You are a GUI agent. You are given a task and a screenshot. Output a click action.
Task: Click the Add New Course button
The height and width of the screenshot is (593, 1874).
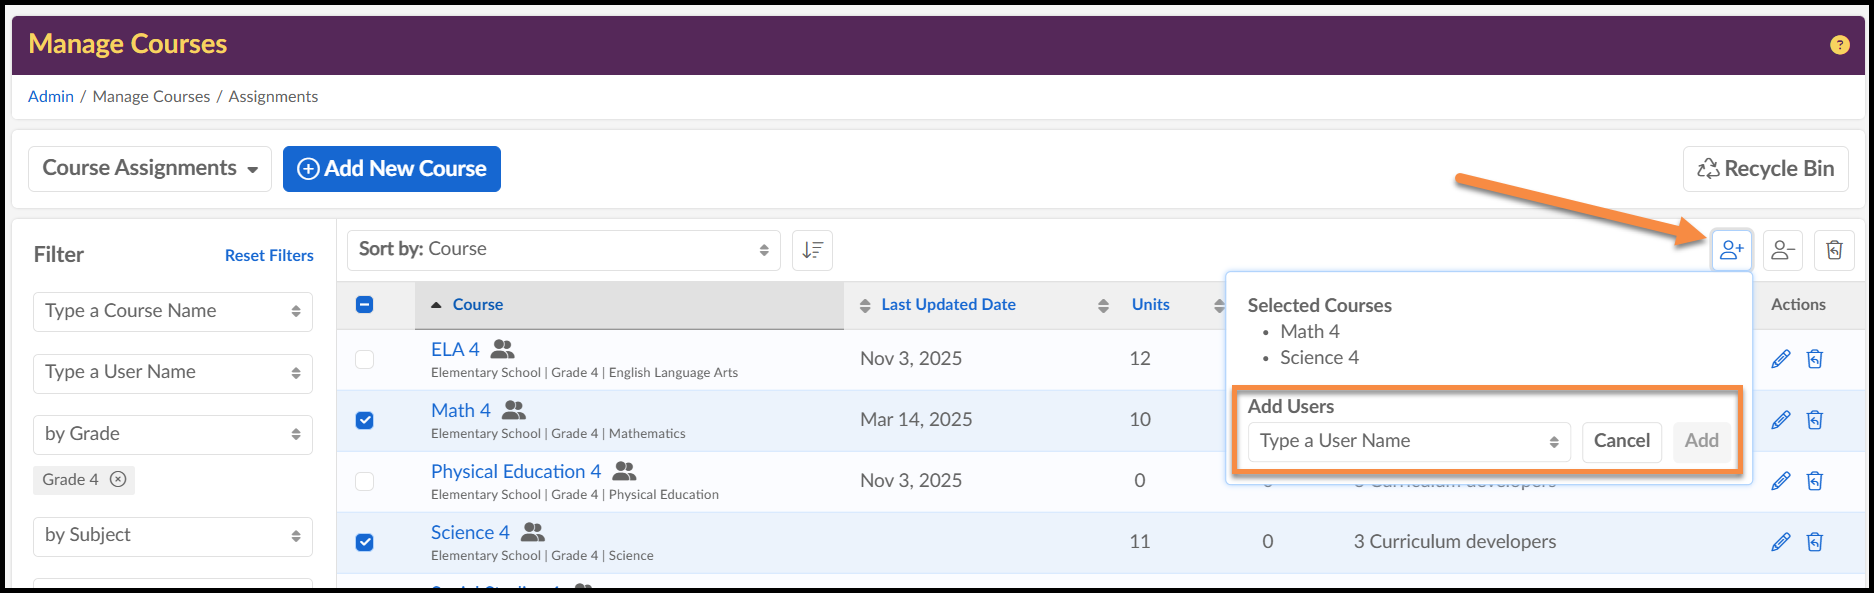click(392, 169)
